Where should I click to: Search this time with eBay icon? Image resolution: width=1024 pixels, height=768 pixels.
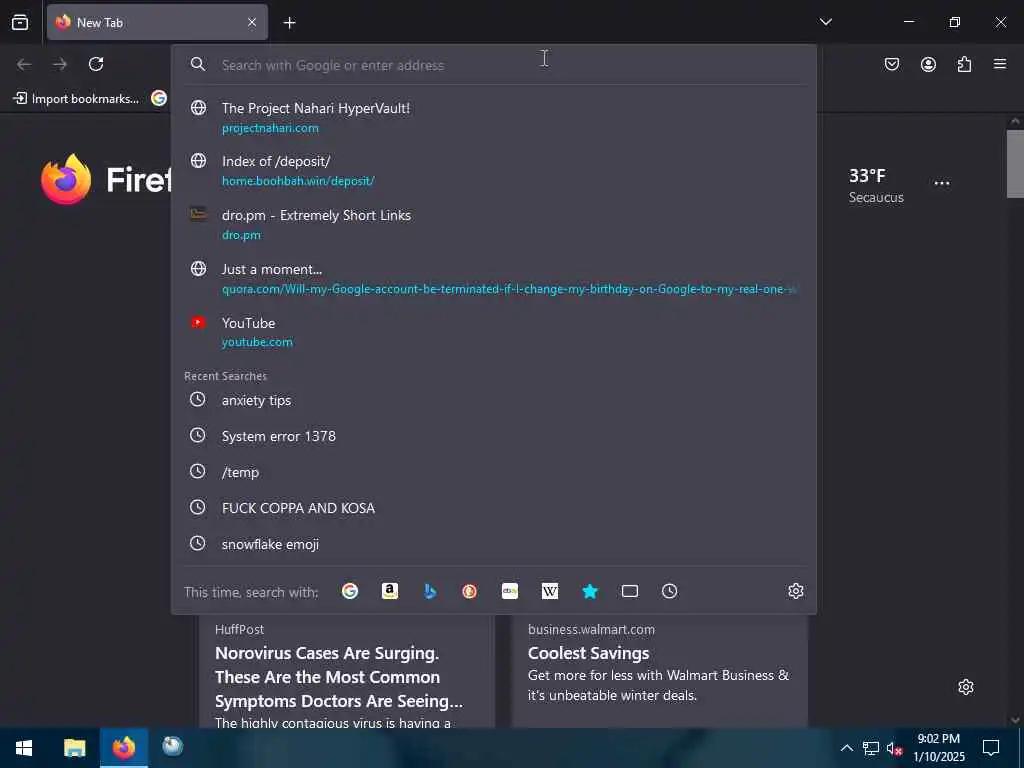pyautogui.click(x=509, y=591)
